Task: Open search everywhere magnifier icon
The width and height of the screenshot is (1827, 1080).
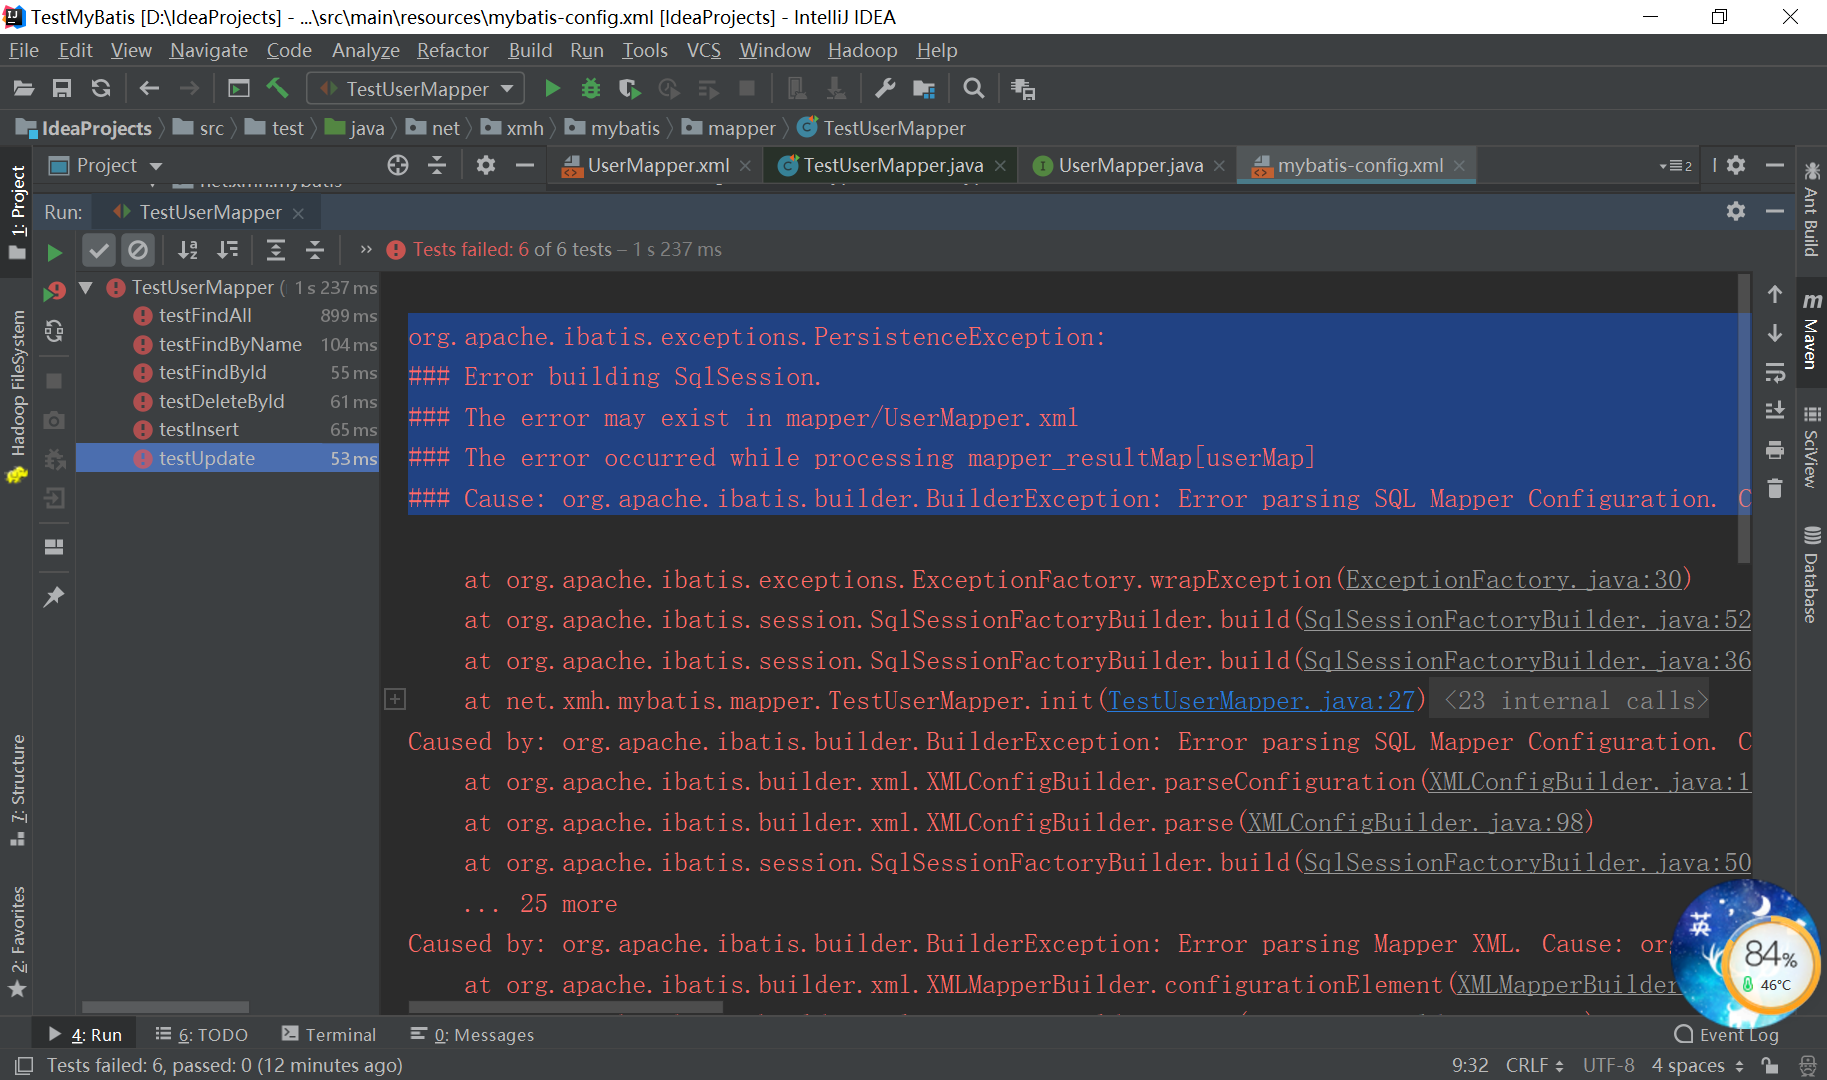Action: click(973, 89)
